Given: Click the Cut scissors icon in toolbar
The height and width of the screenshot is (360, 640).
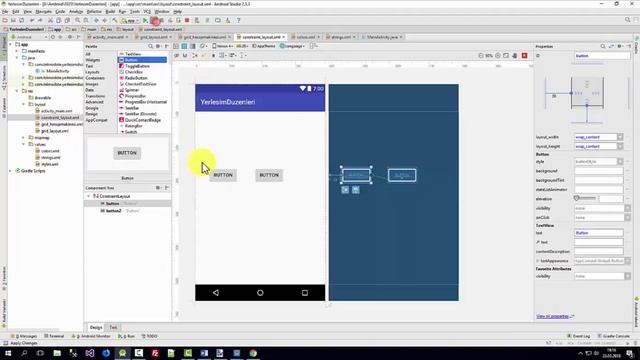Looking at the screenshot, I should tap(50, 20).
